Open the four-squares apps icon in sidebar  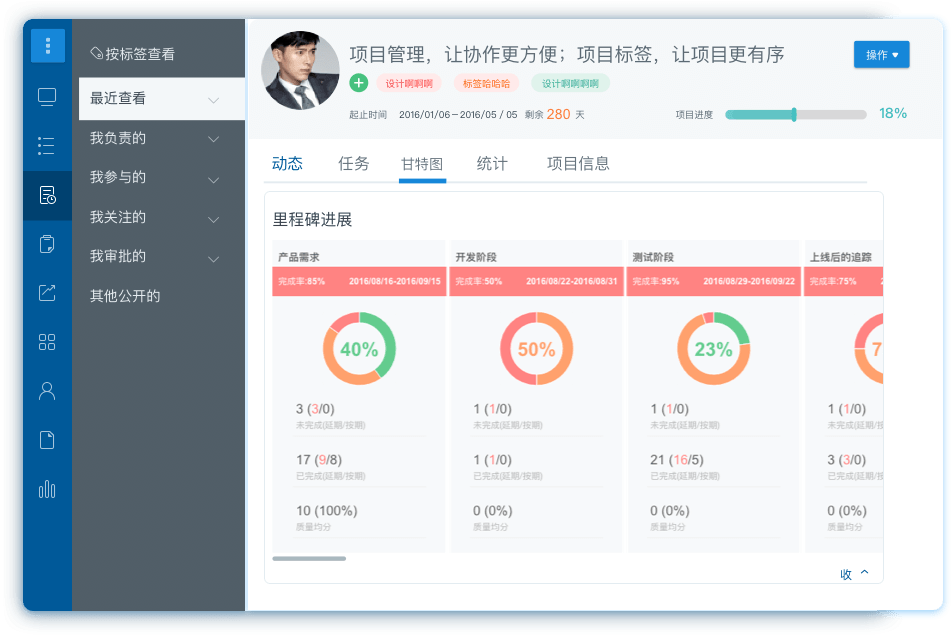click(x=47, y=342)
